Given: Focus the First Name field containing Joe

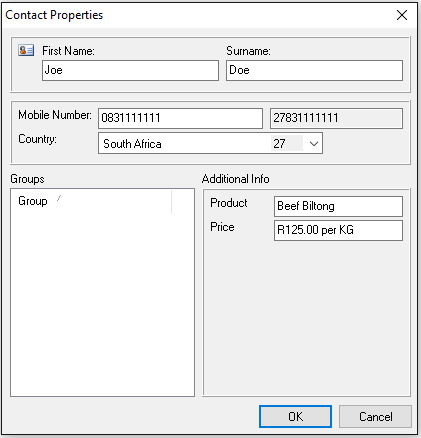Looking at the screenshot, I should 130,70.
